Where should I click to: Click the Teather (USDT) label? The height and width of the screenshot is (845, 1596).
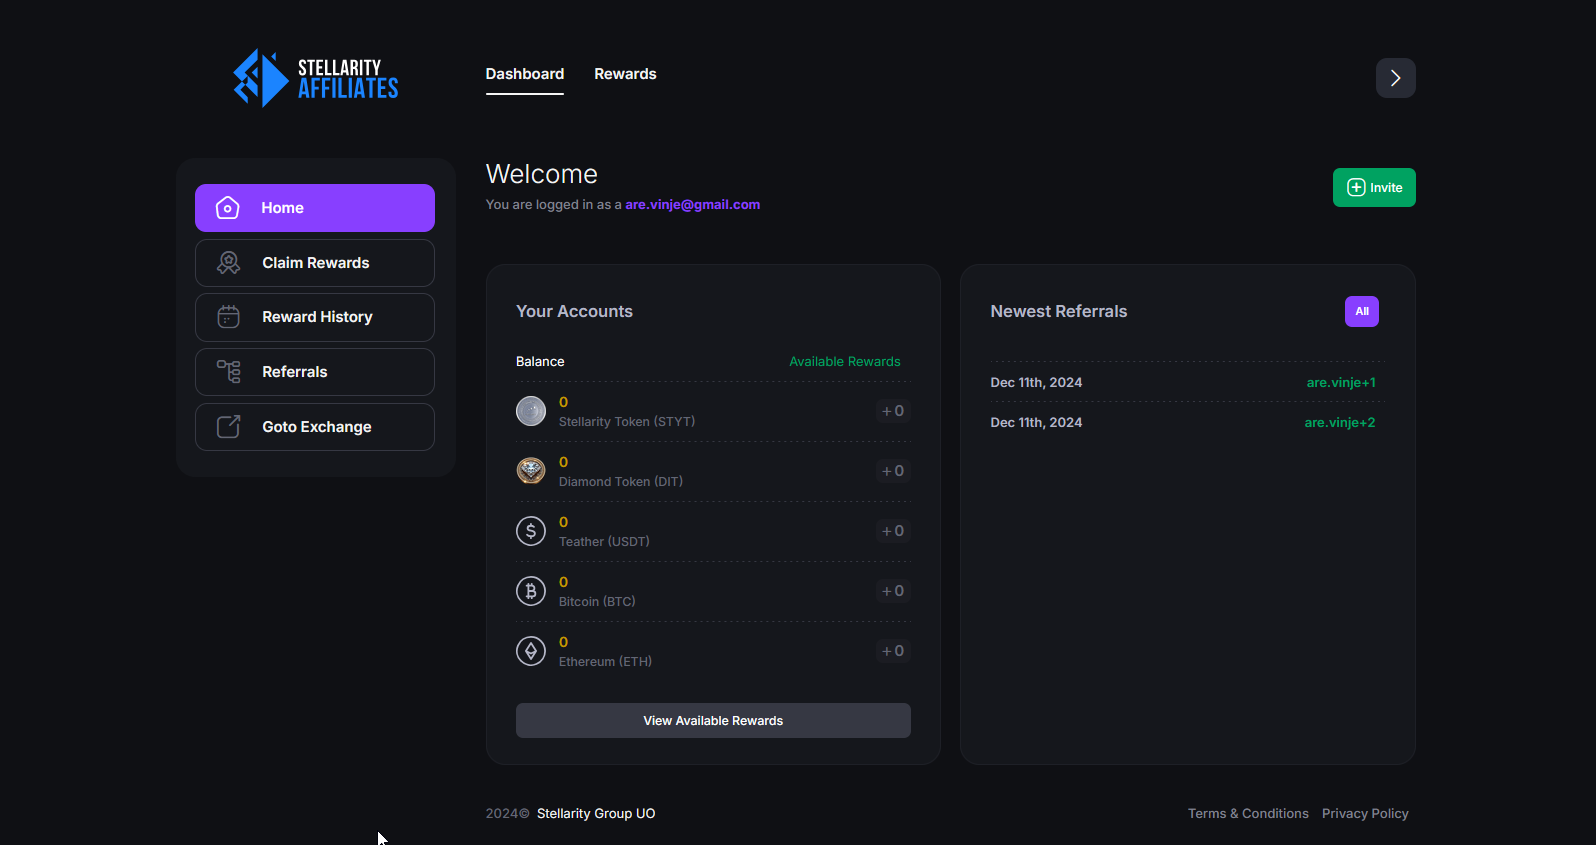(604, 542)
